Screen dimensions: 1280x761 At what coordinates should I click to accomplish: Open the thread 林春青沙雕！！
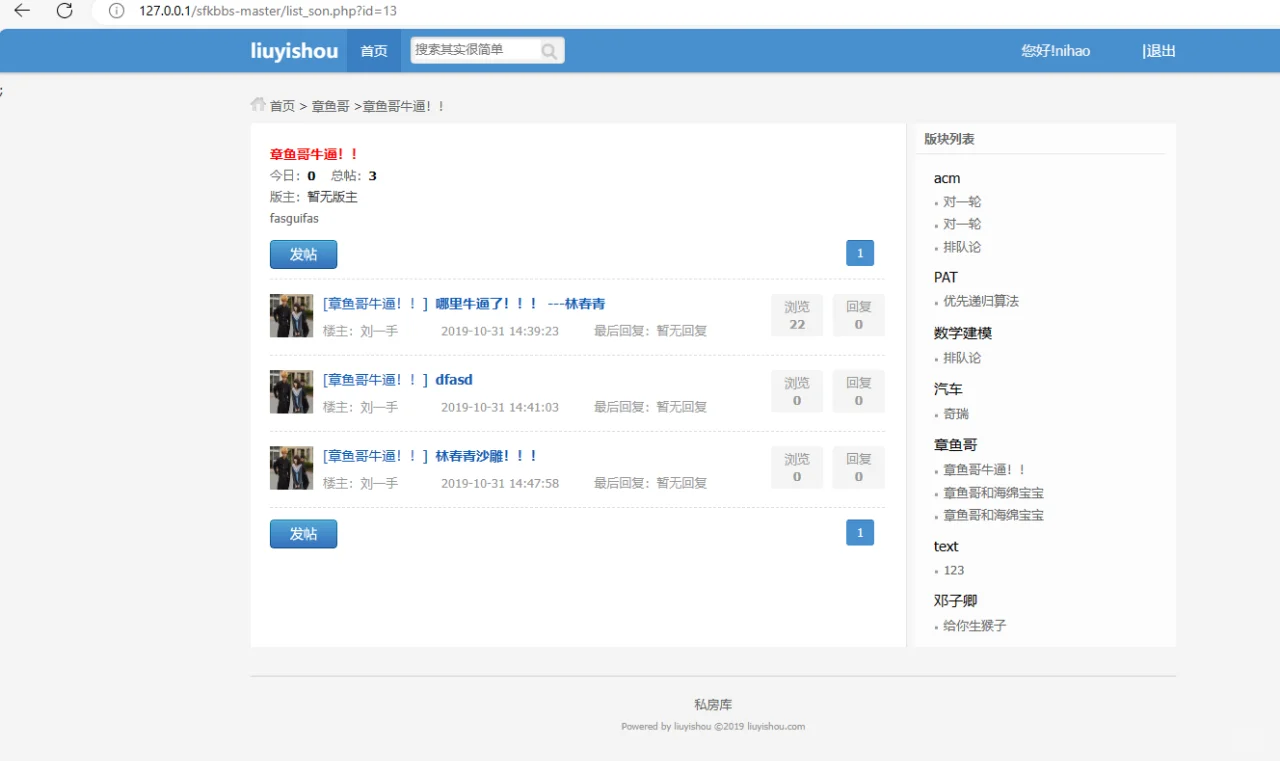tap(485, 455)
